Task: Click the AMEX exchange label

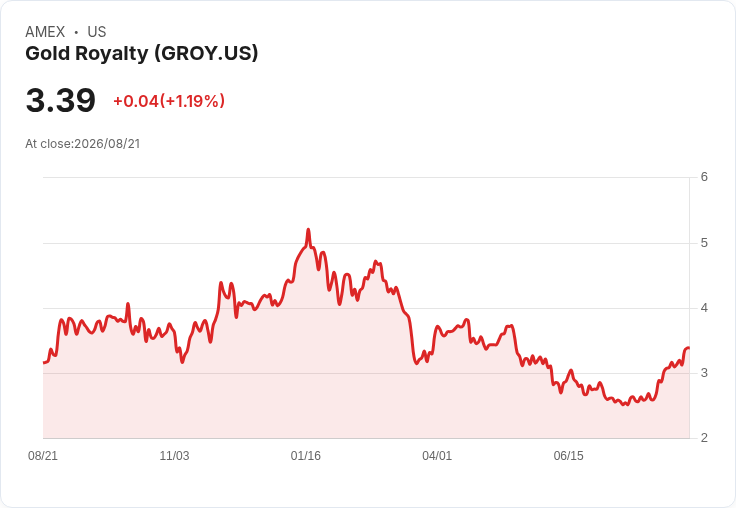Action: tap(45, 32)
